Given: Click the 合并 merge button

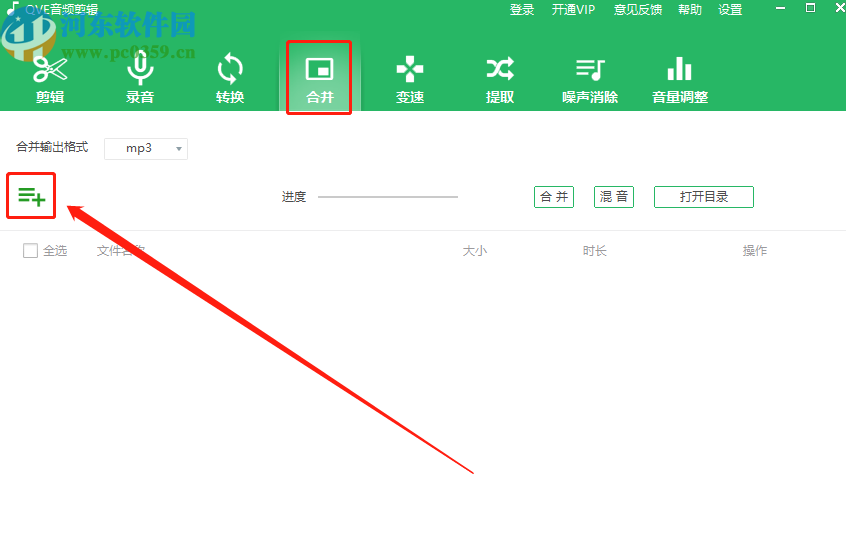Looking at the screenshot, I should tap(554, 197).
